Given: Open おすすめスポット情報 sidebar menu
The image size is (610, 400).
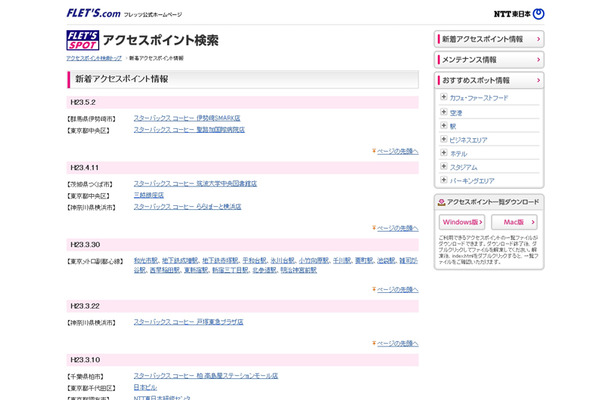Looking at the screenshot, I should [x=489, y=81].
